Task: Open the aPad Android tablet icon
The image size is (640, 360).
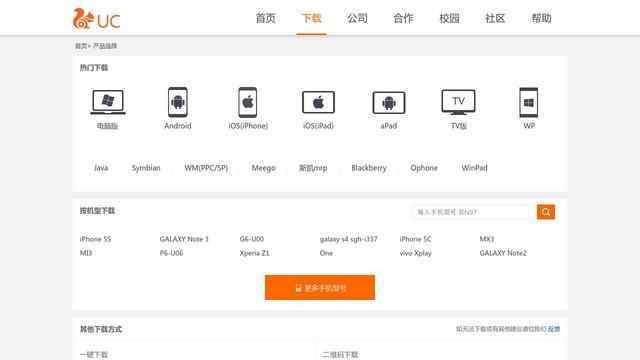Action: click(x=389, y=102)
